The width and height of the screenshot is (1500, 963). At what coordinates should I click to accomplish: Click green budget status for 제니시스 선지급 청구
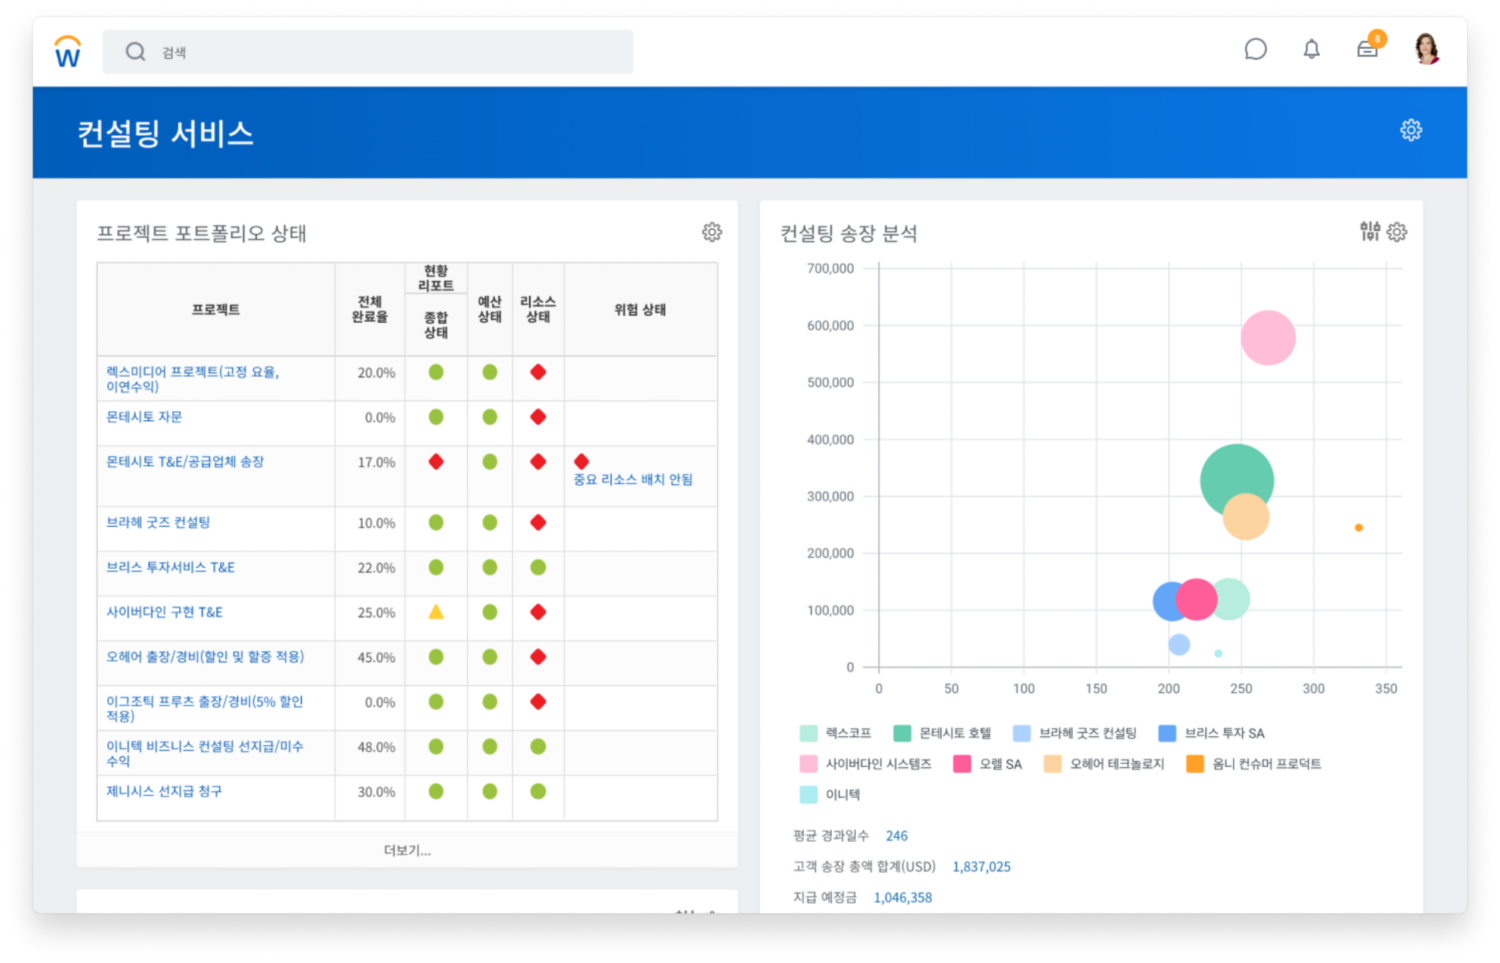pos(490,791)
